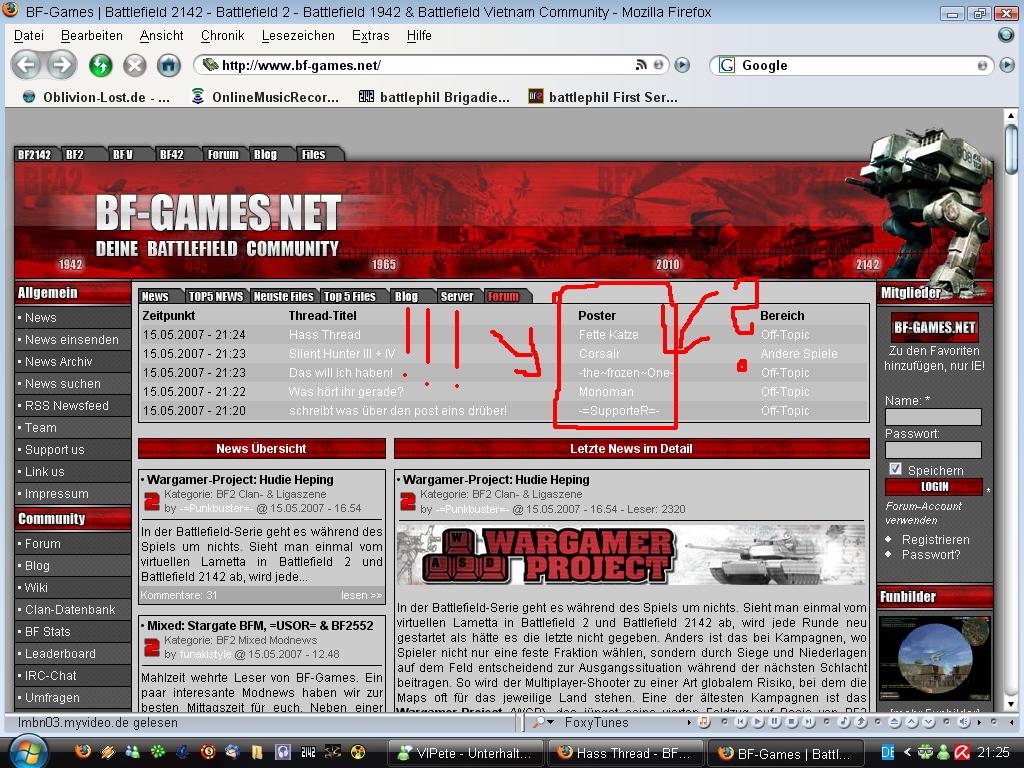Screen dimensions: 1024x768
Task: Open the BF2142 site tab
Action: pyautogui.click(x=34, y=154)
